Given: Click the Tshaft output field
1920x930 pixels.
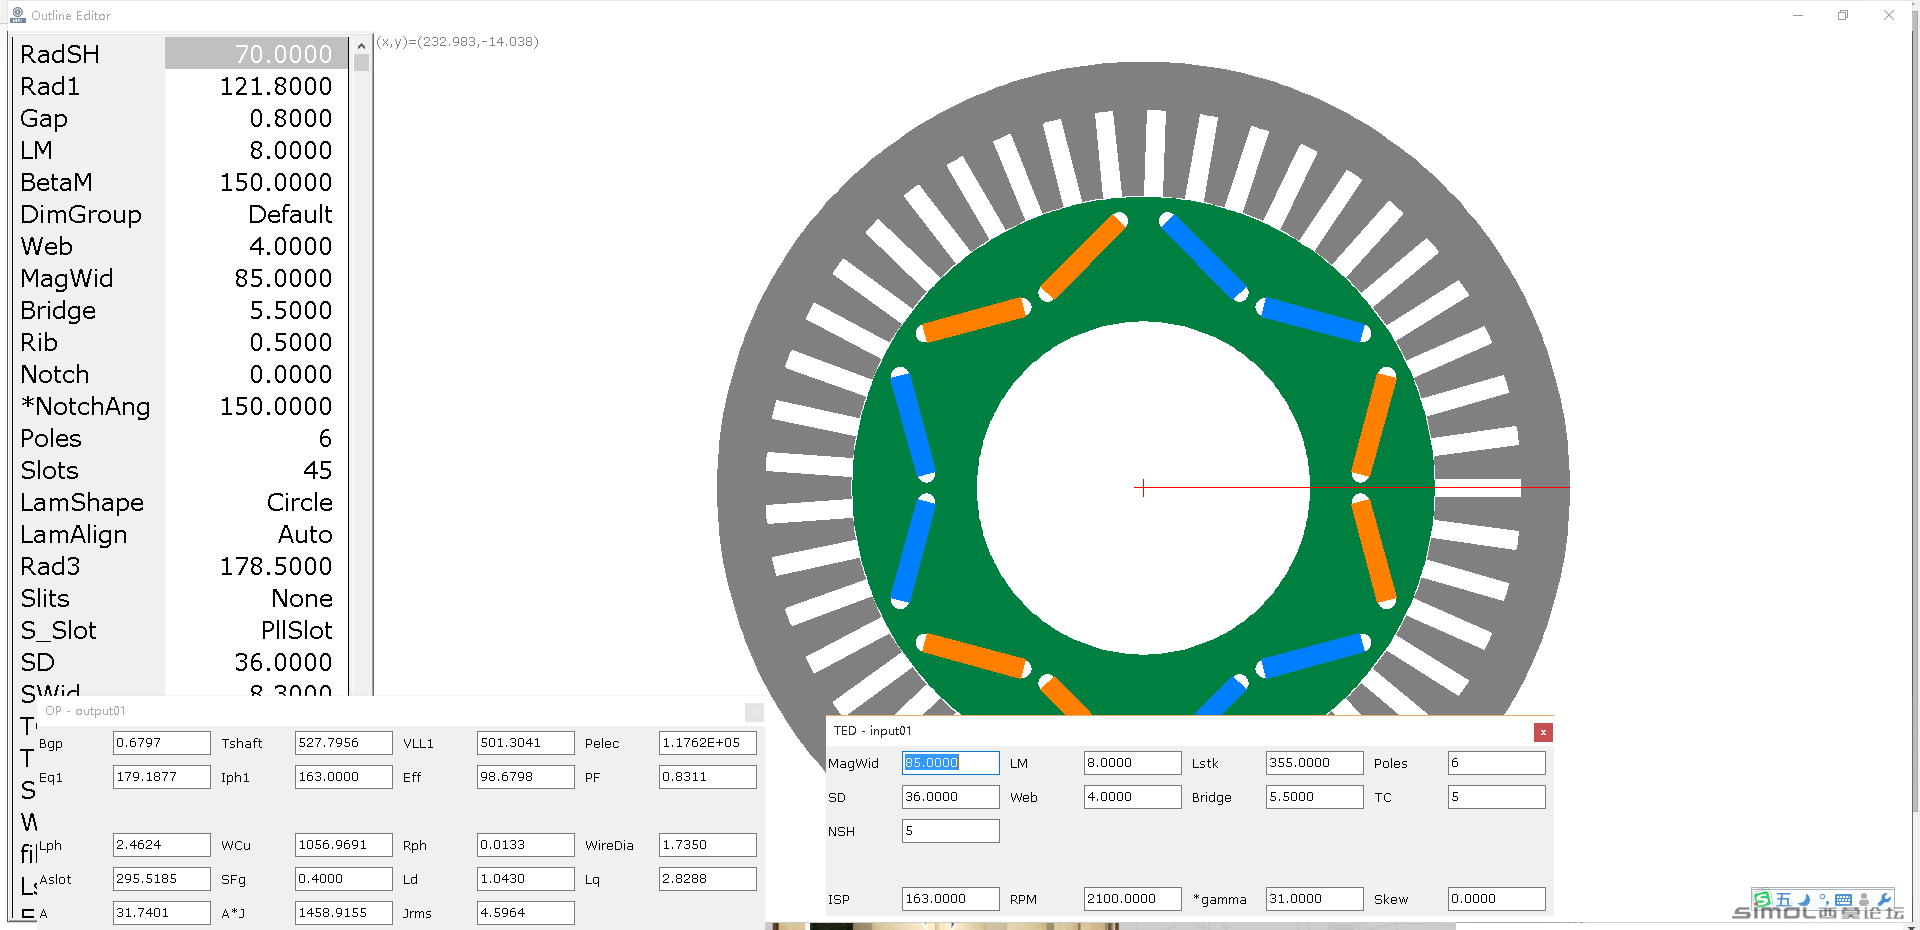Looking at the screenshot, I should [x=343, y=743].
